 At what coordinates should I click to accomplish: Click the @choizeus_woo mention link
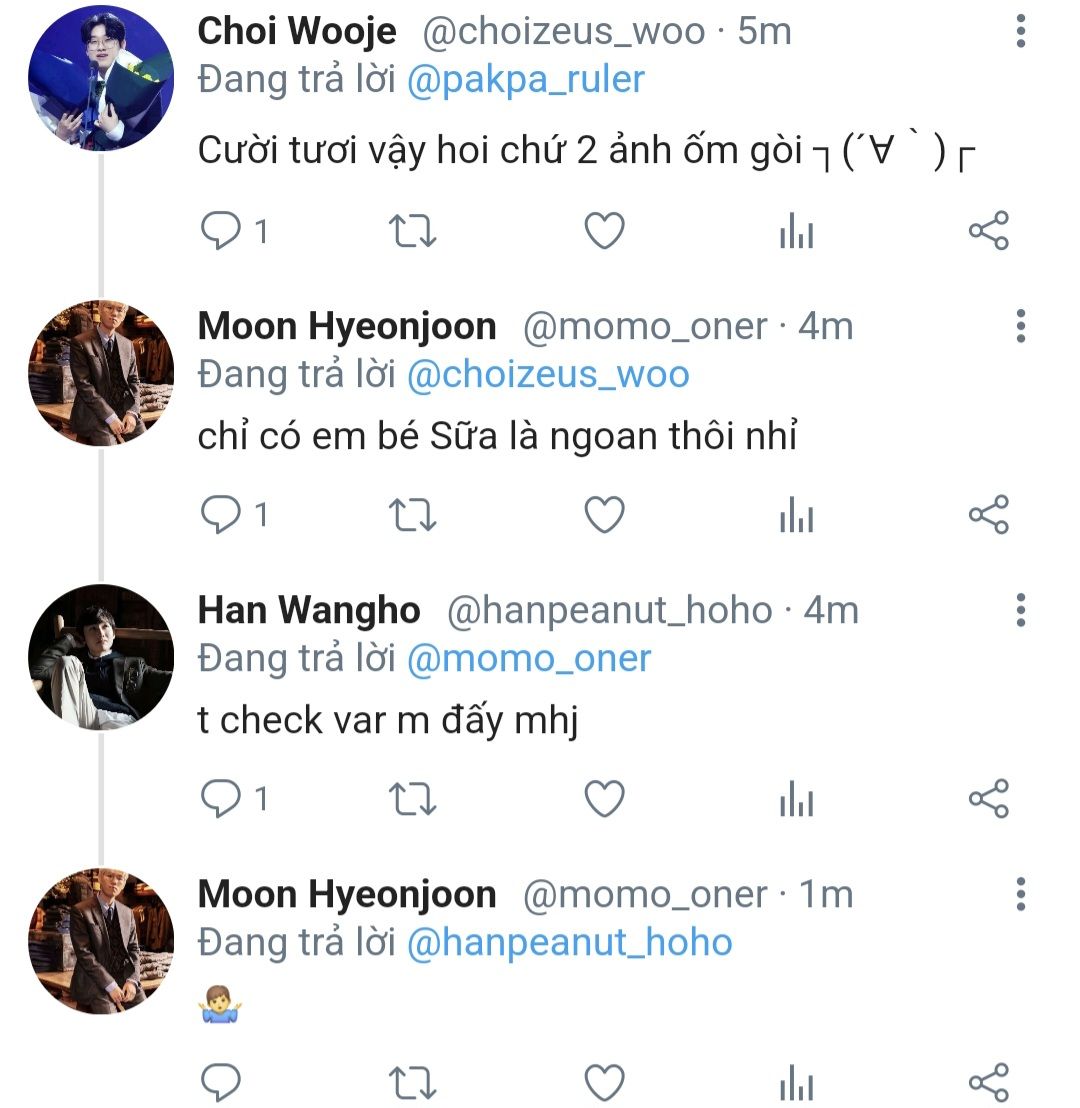tap(548, 375)
